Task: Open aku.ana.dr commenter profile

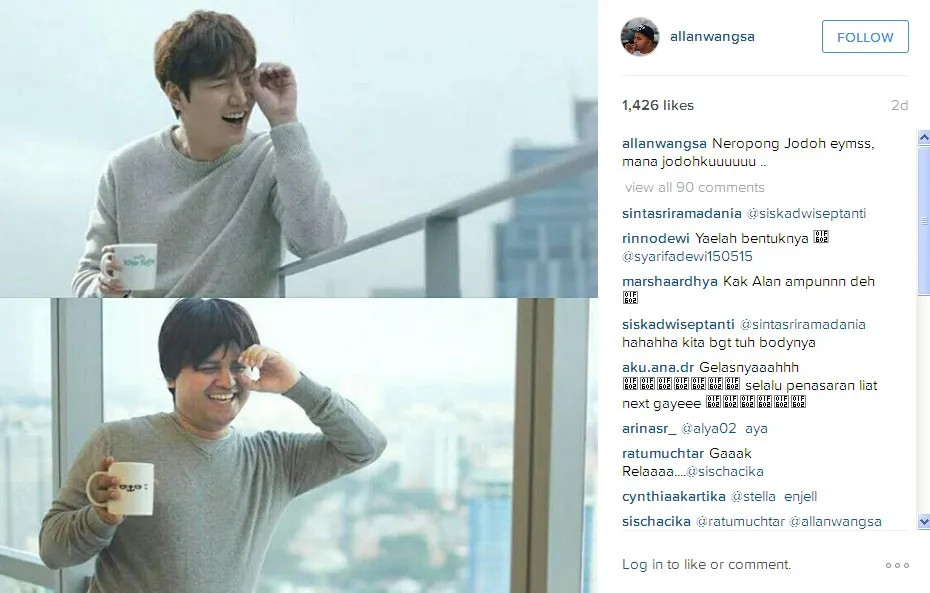Action: pos(658,368)
